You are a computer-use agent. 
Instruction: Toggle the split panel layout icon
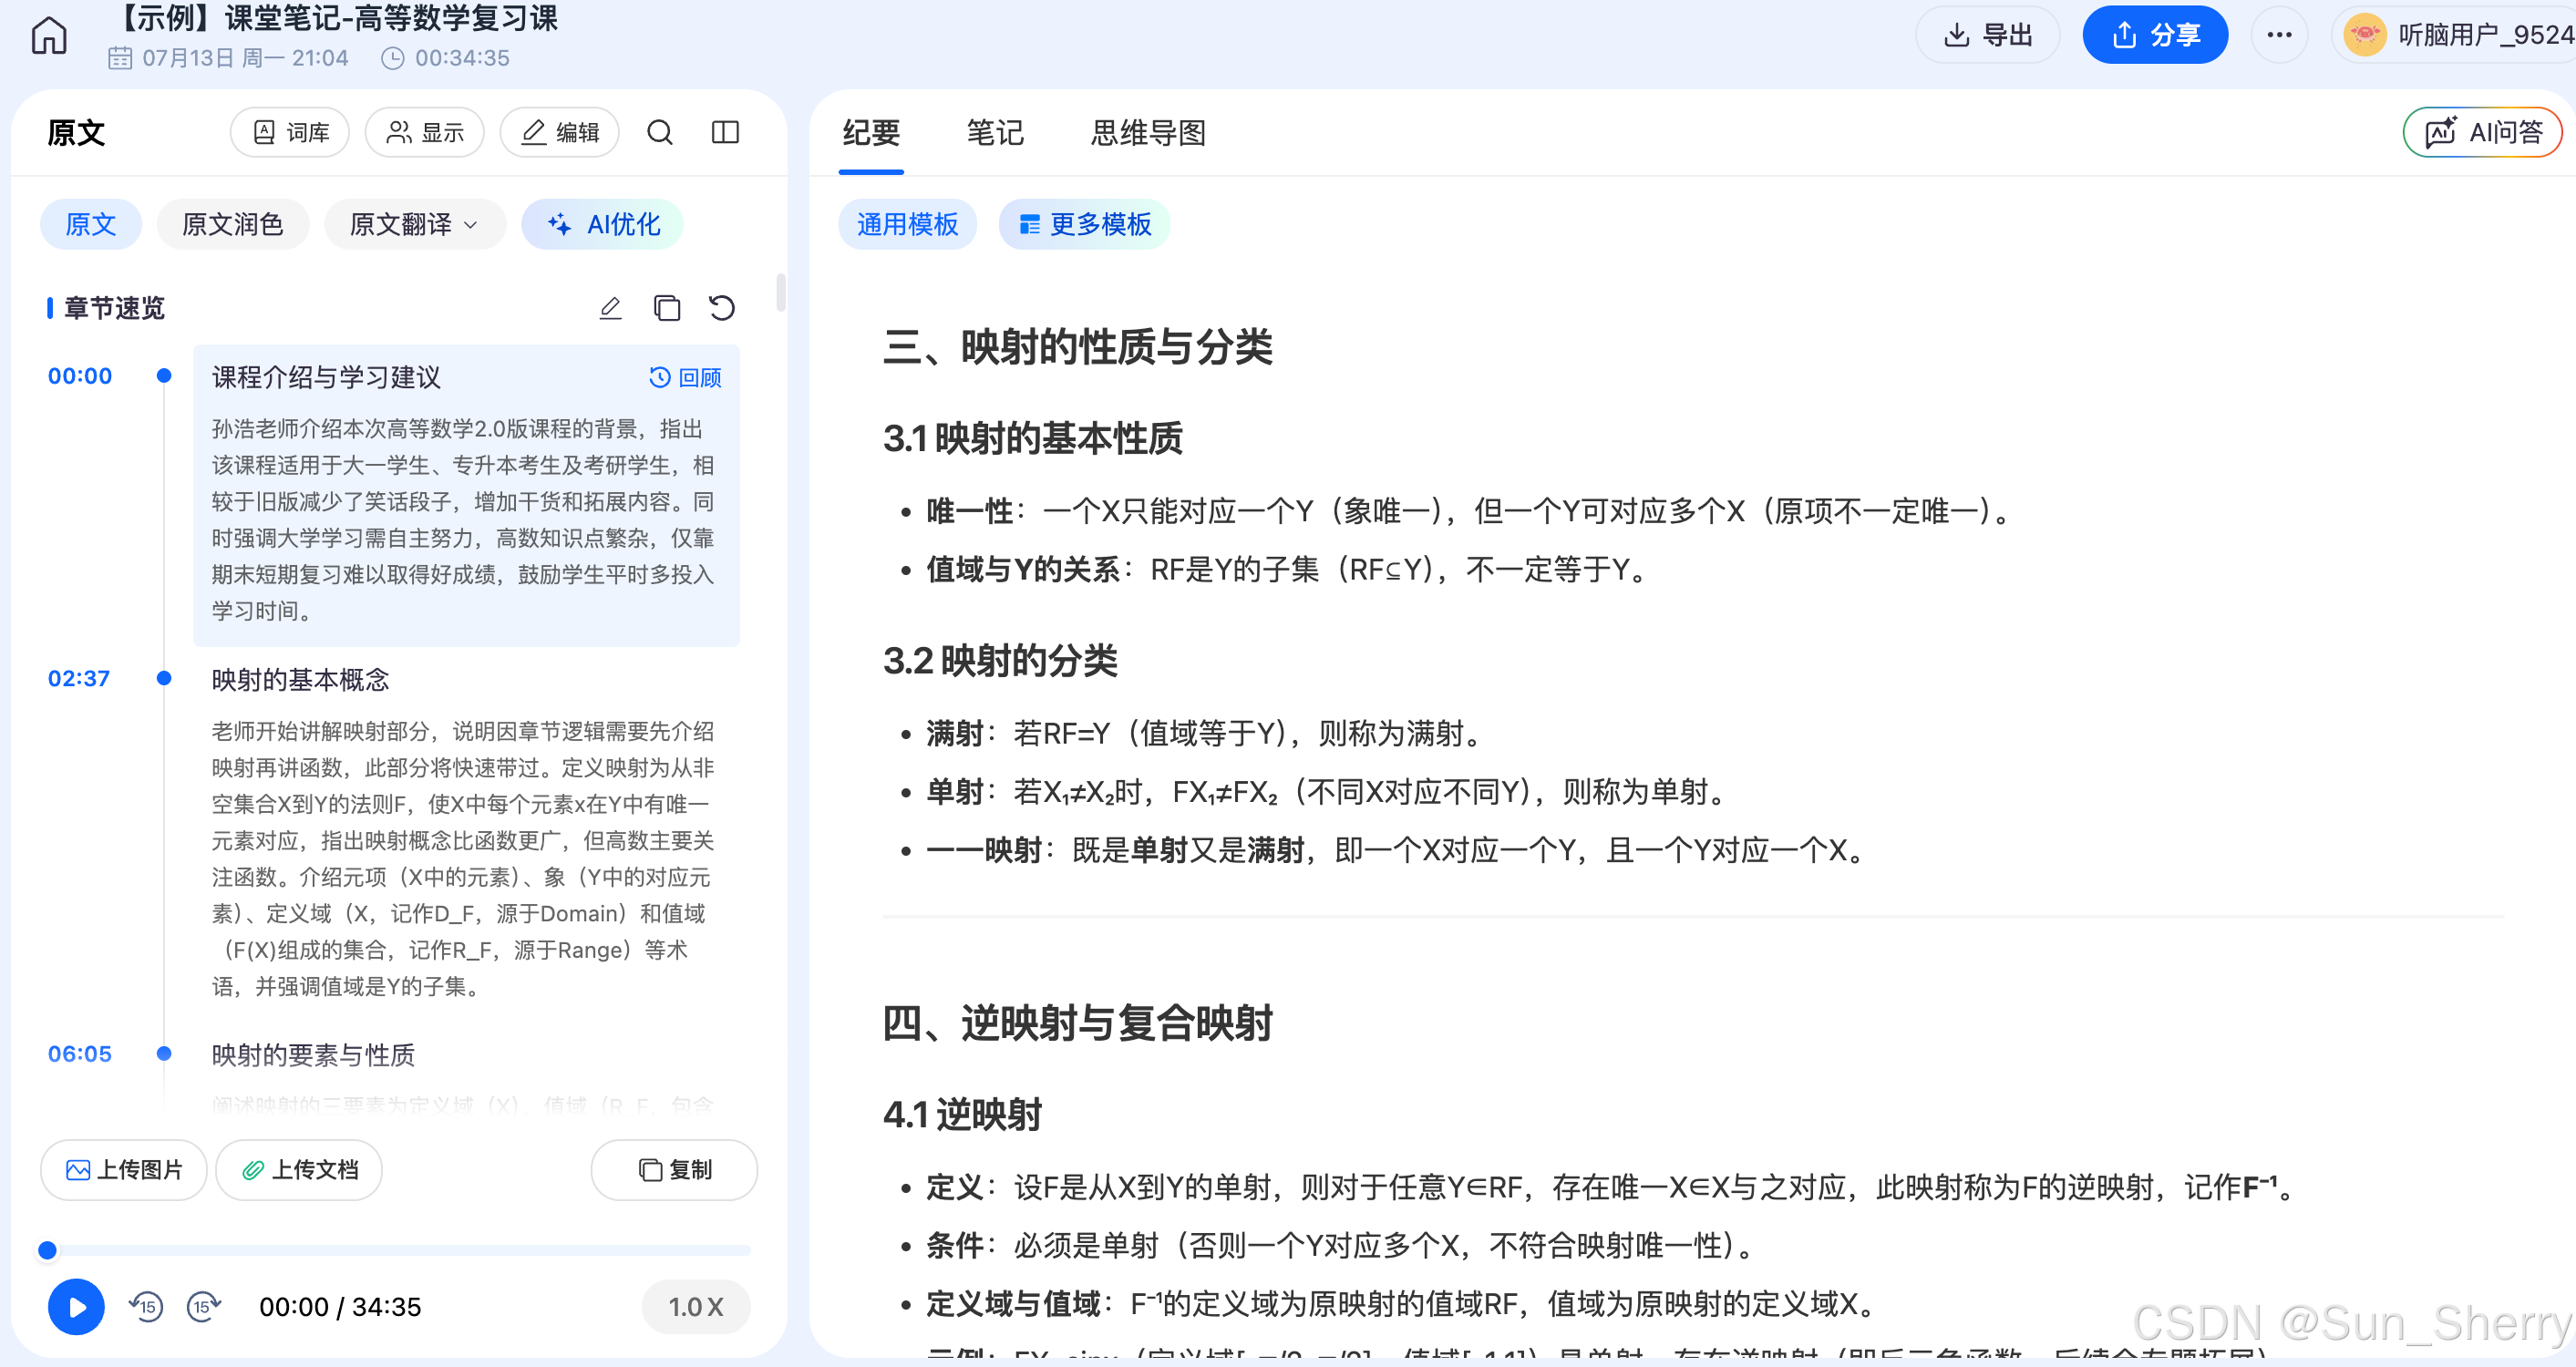click(725, 132)
